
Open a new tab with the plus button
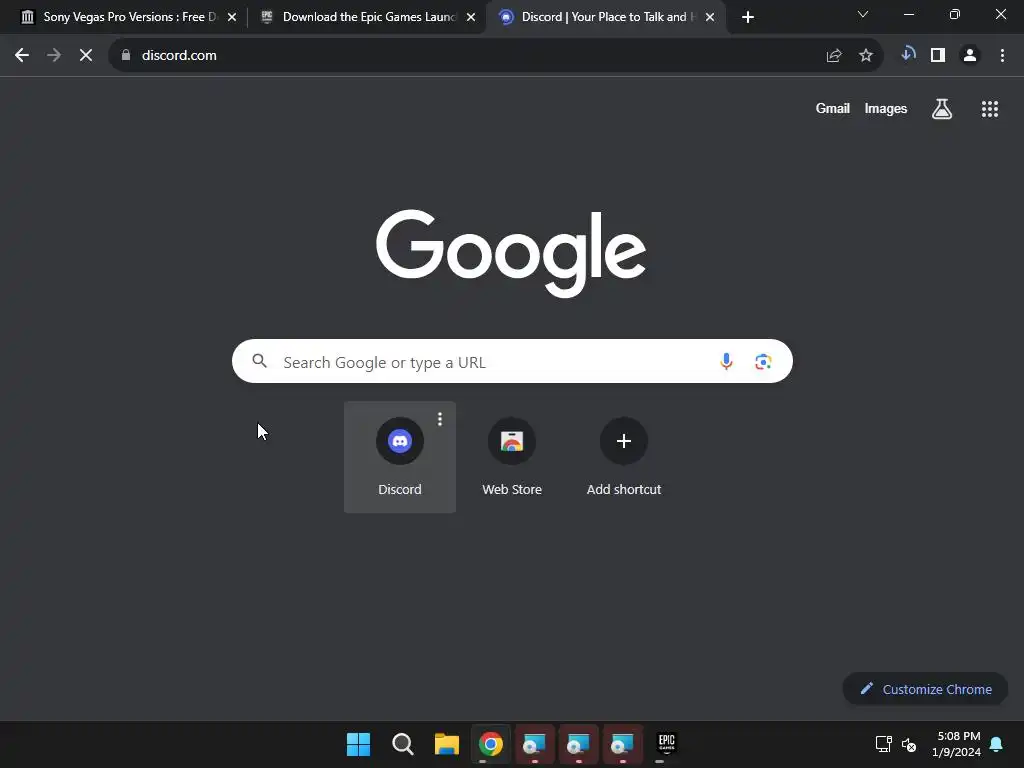point(748,17)
